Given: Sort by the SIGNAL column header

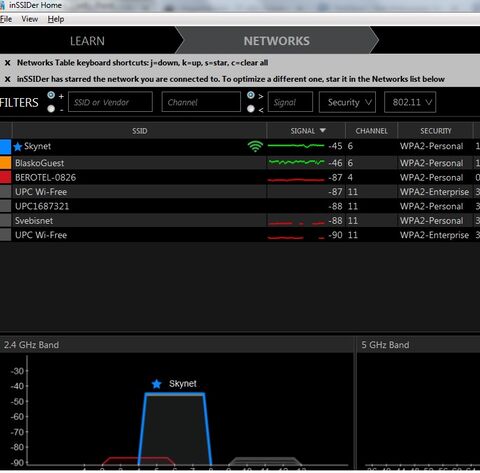Looking at the screenshot, I should click(306, 131).
